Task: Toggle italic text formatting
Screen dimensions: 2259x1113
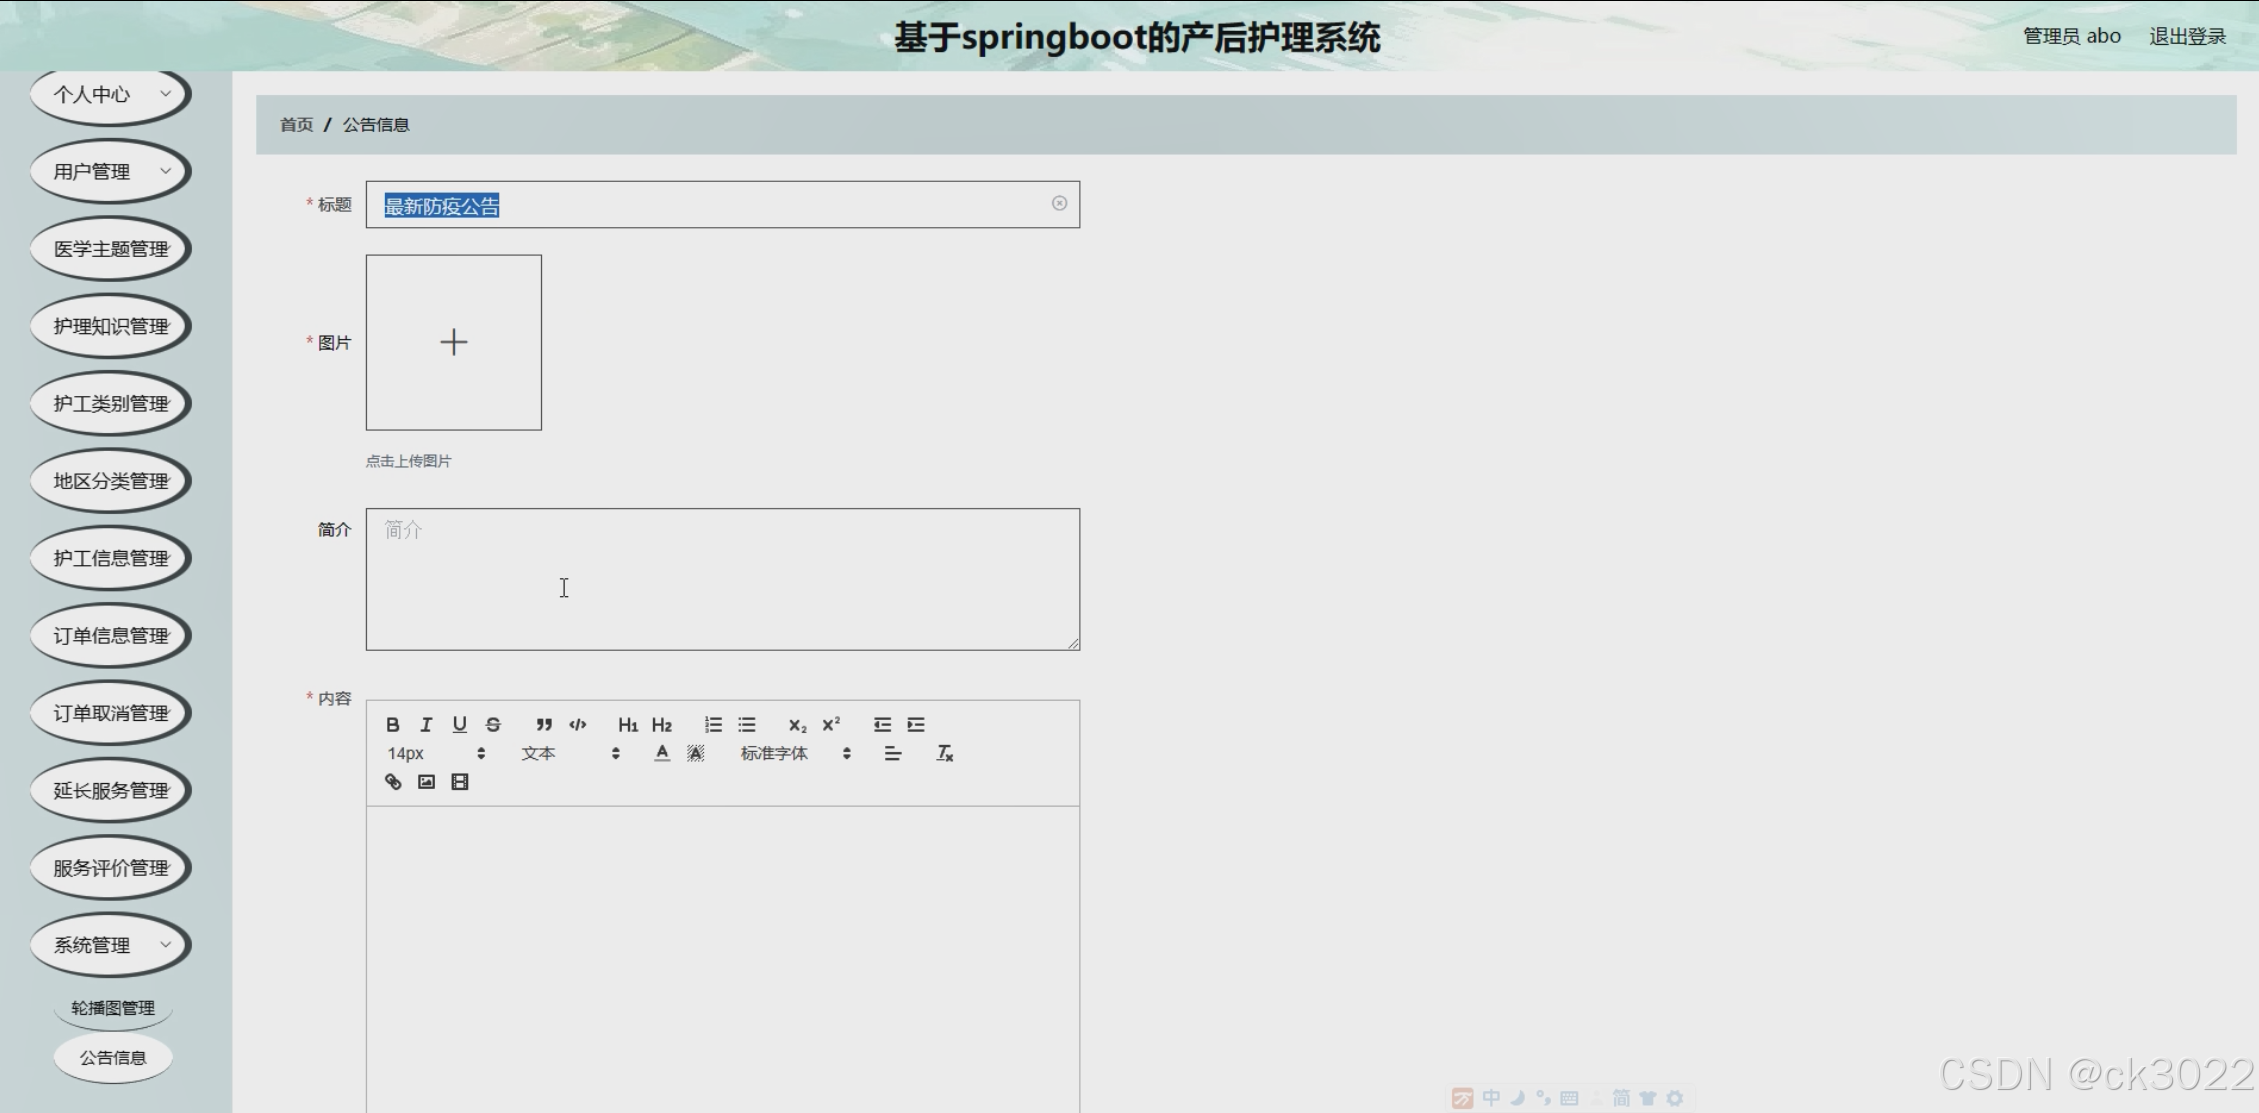Action: [426, 724]
